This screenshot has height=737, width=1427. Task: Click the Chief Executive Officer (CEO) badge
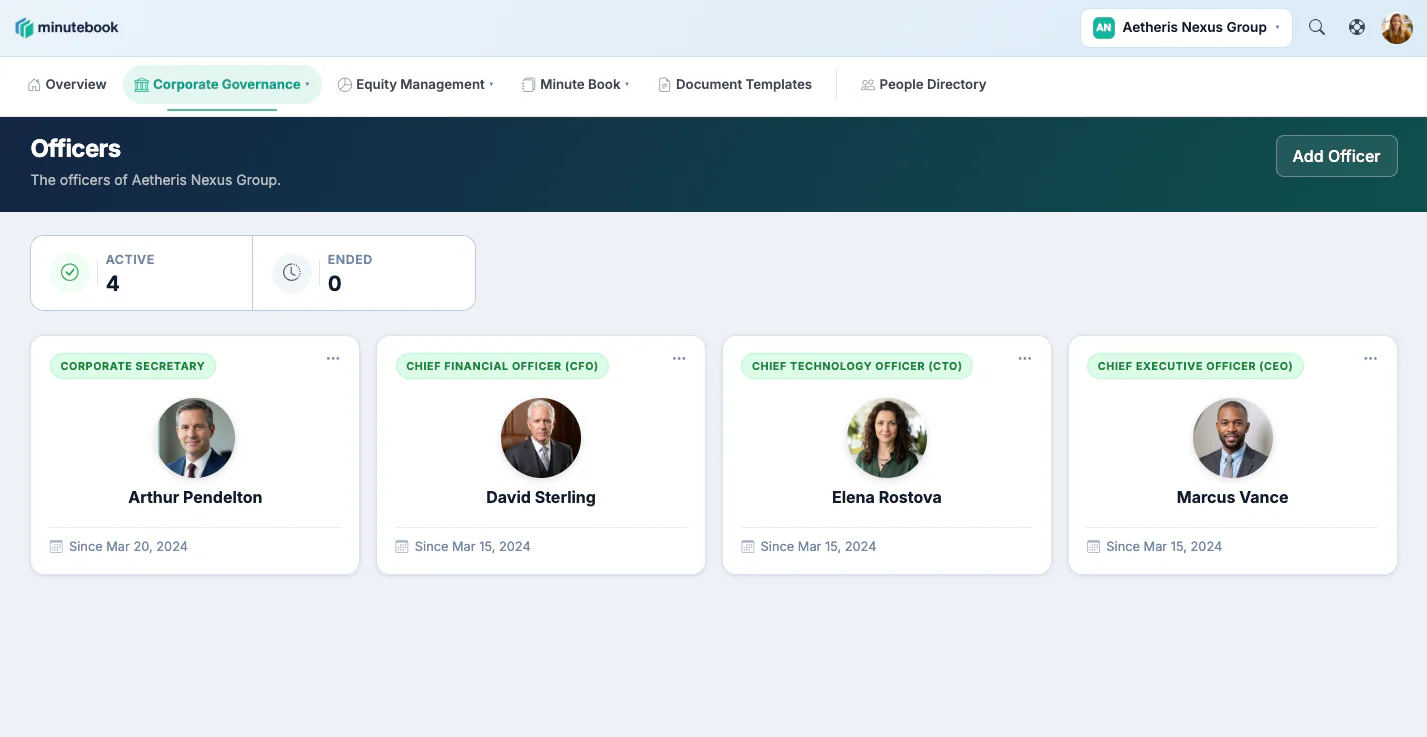point(1195,366)
